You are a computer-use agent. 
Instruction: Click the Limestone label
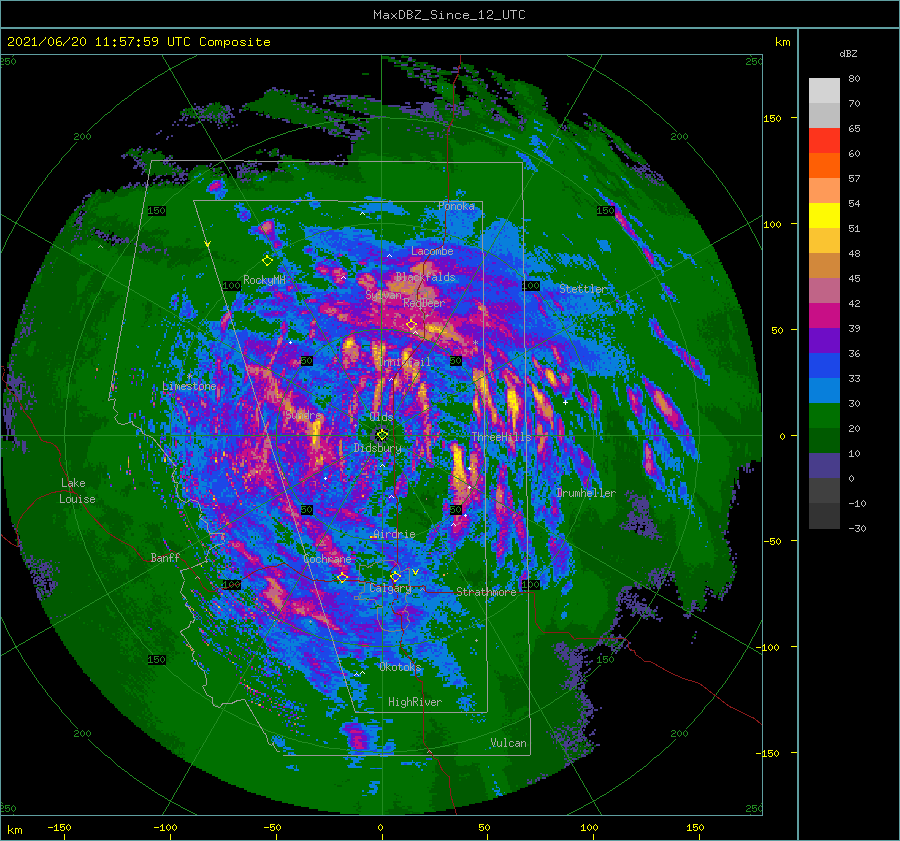189,386
